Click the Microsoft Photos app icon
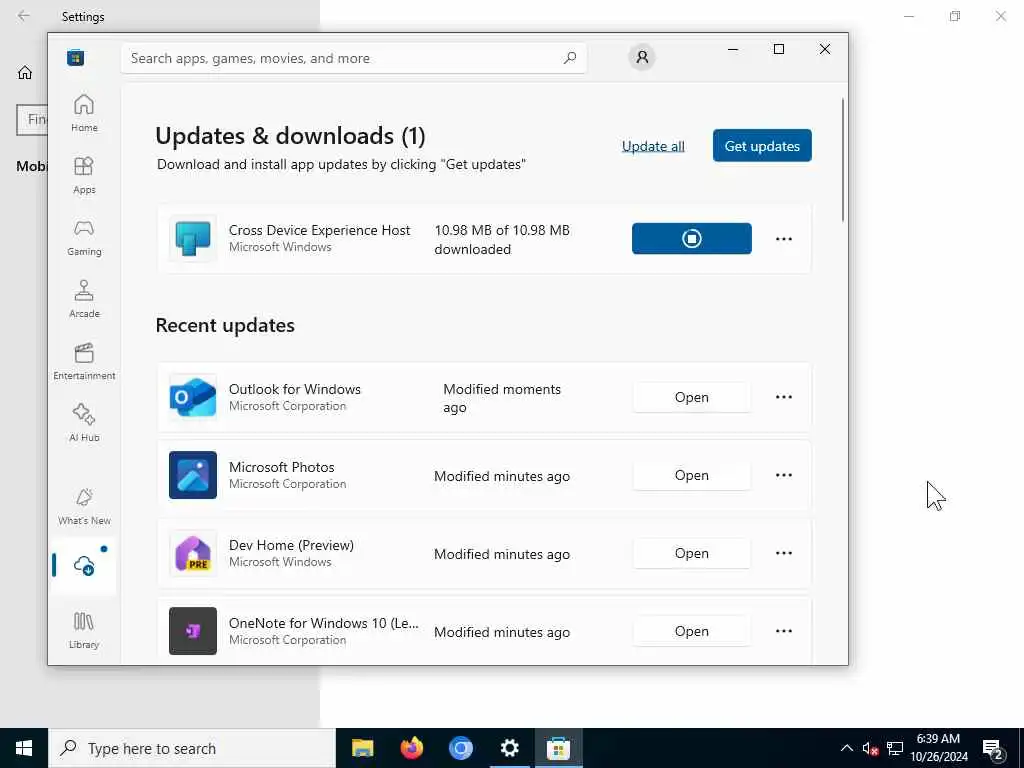 (193, 475)
